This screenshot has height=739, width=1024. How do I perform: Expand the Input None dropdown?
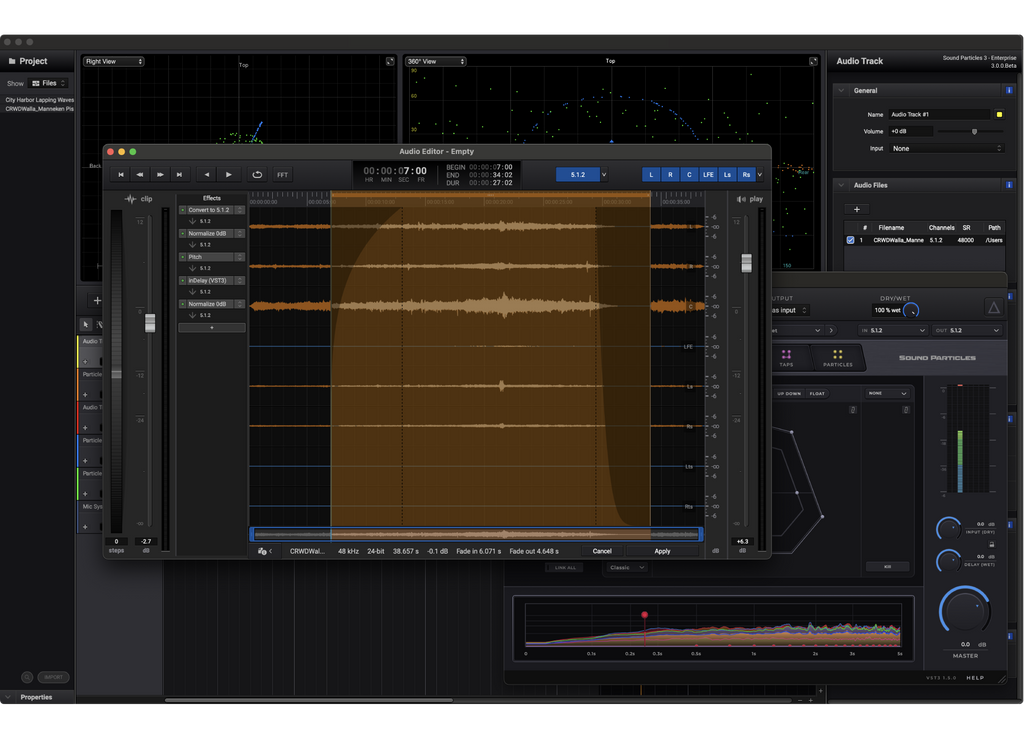946,148
